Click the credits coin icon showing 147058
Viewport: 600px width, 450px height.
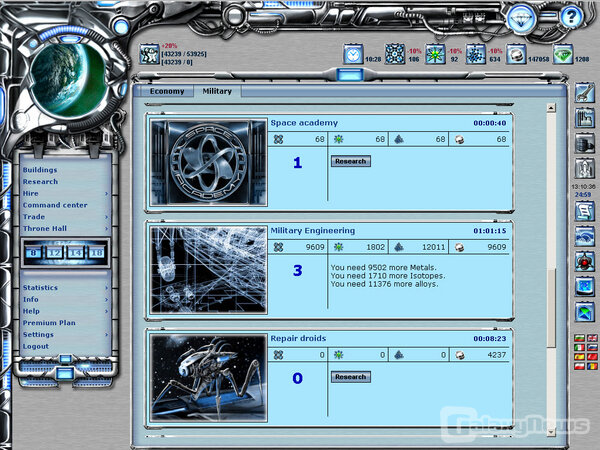coord(516,54)
